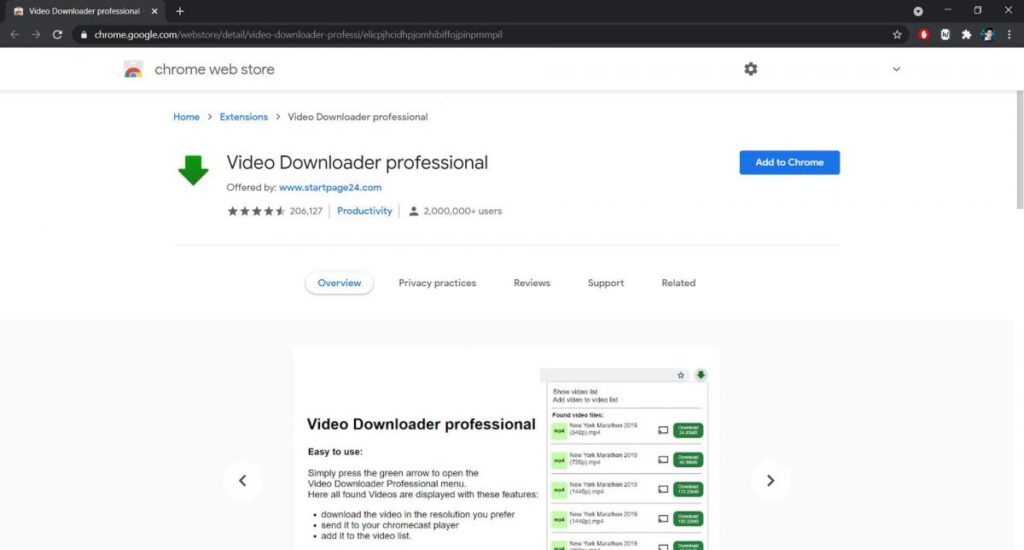Image resolution: width=1024 pixels, height=550 pixels.
Task: Open the web store settings gear
Action: [751, 69]
